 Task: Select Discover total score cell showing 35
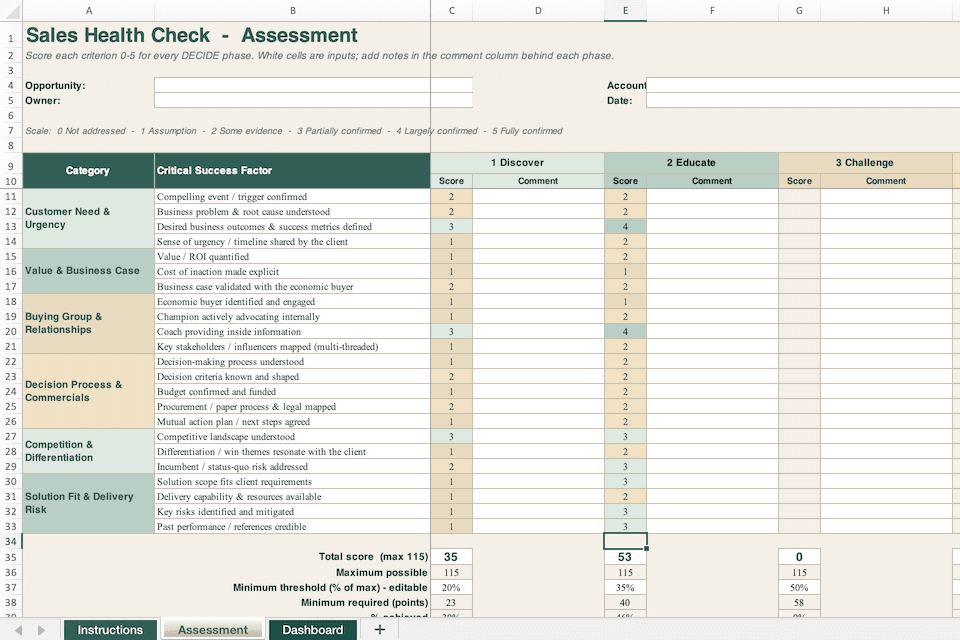[451, 557]
